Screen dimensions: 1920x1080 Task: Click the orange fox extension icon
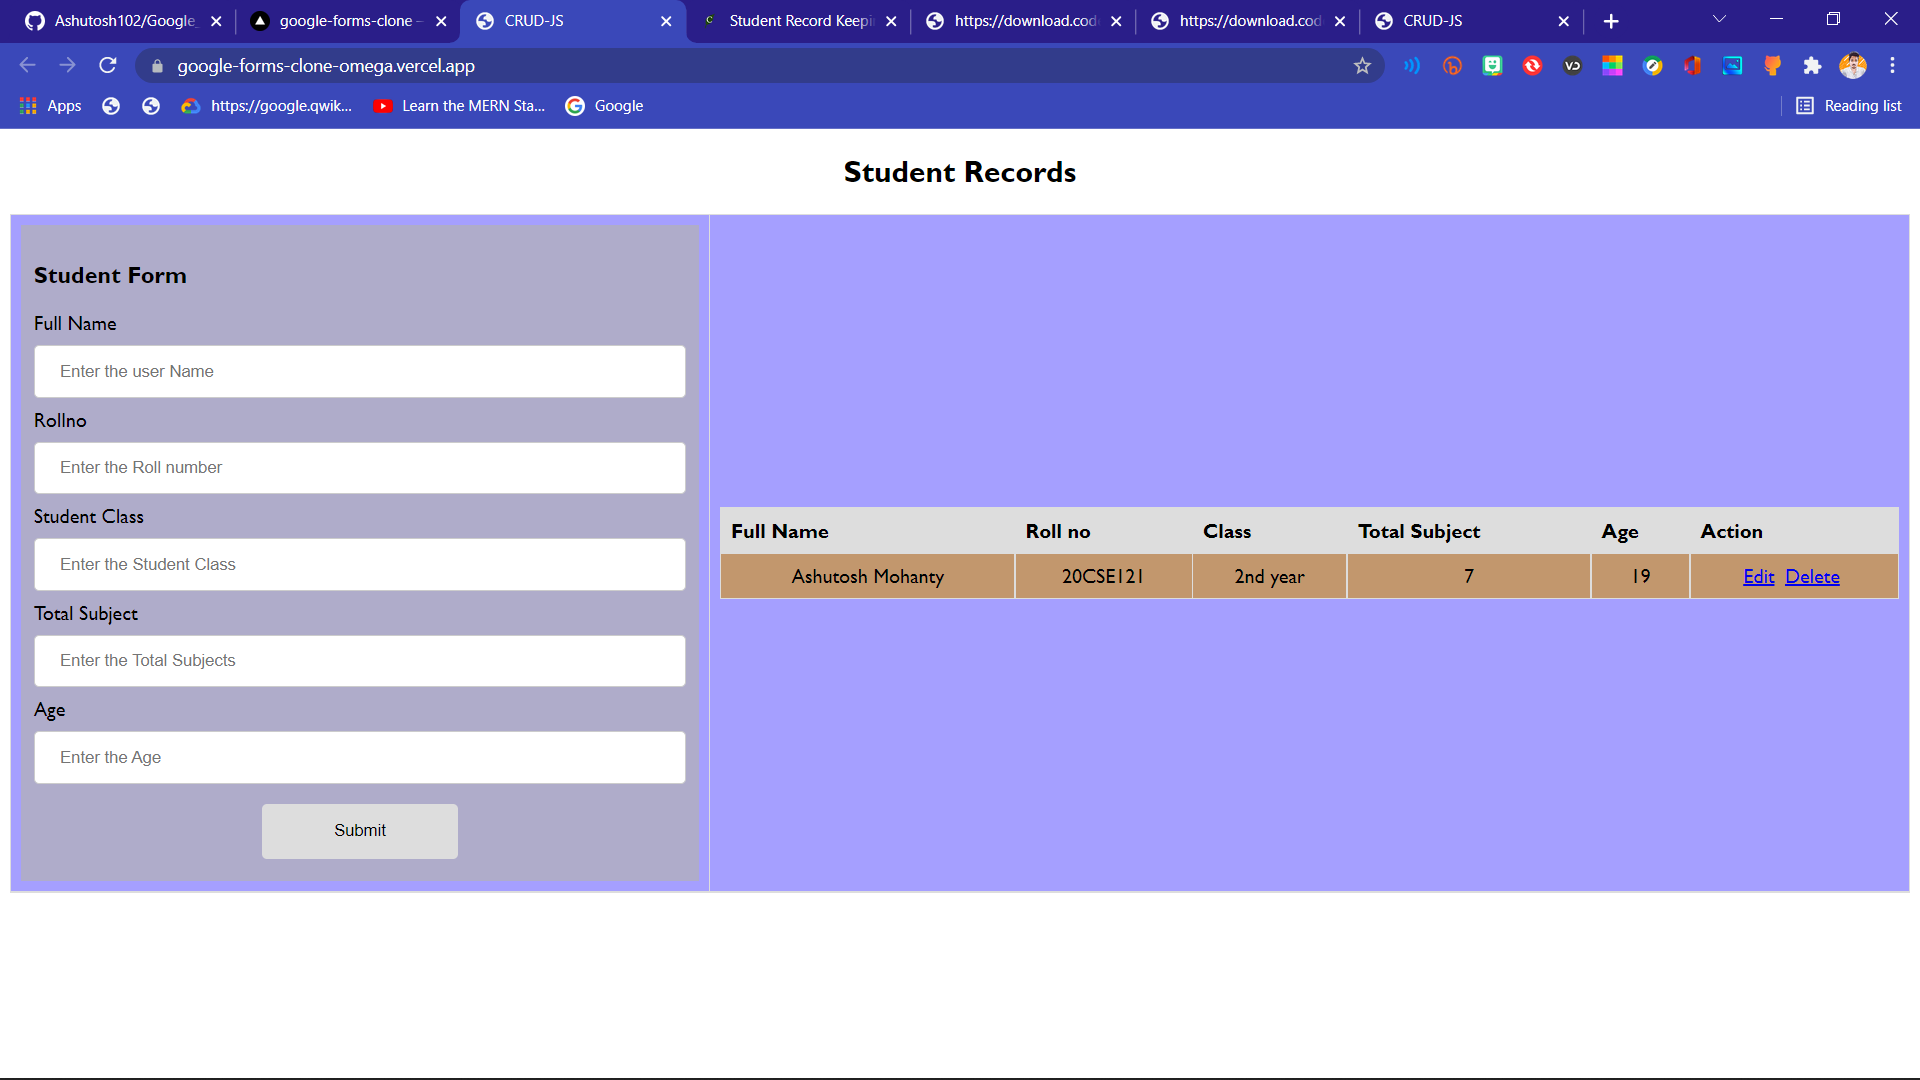1772,66
